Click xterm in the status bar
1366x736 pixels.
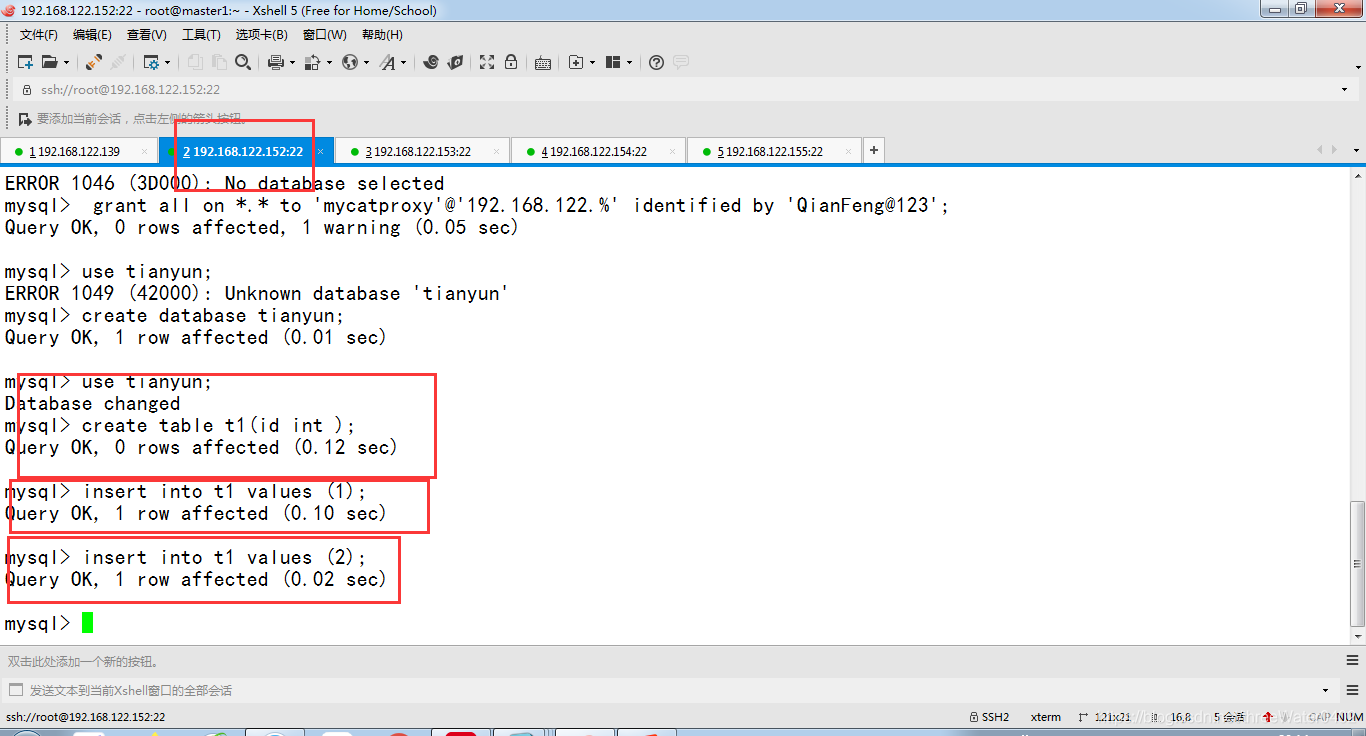pyautogui.click(x=1046, y=717)
